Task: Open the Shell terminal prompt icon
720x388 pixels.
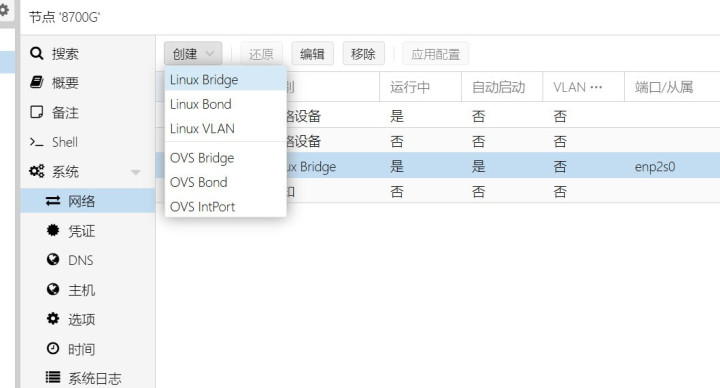Action: [x=36, y=142]
